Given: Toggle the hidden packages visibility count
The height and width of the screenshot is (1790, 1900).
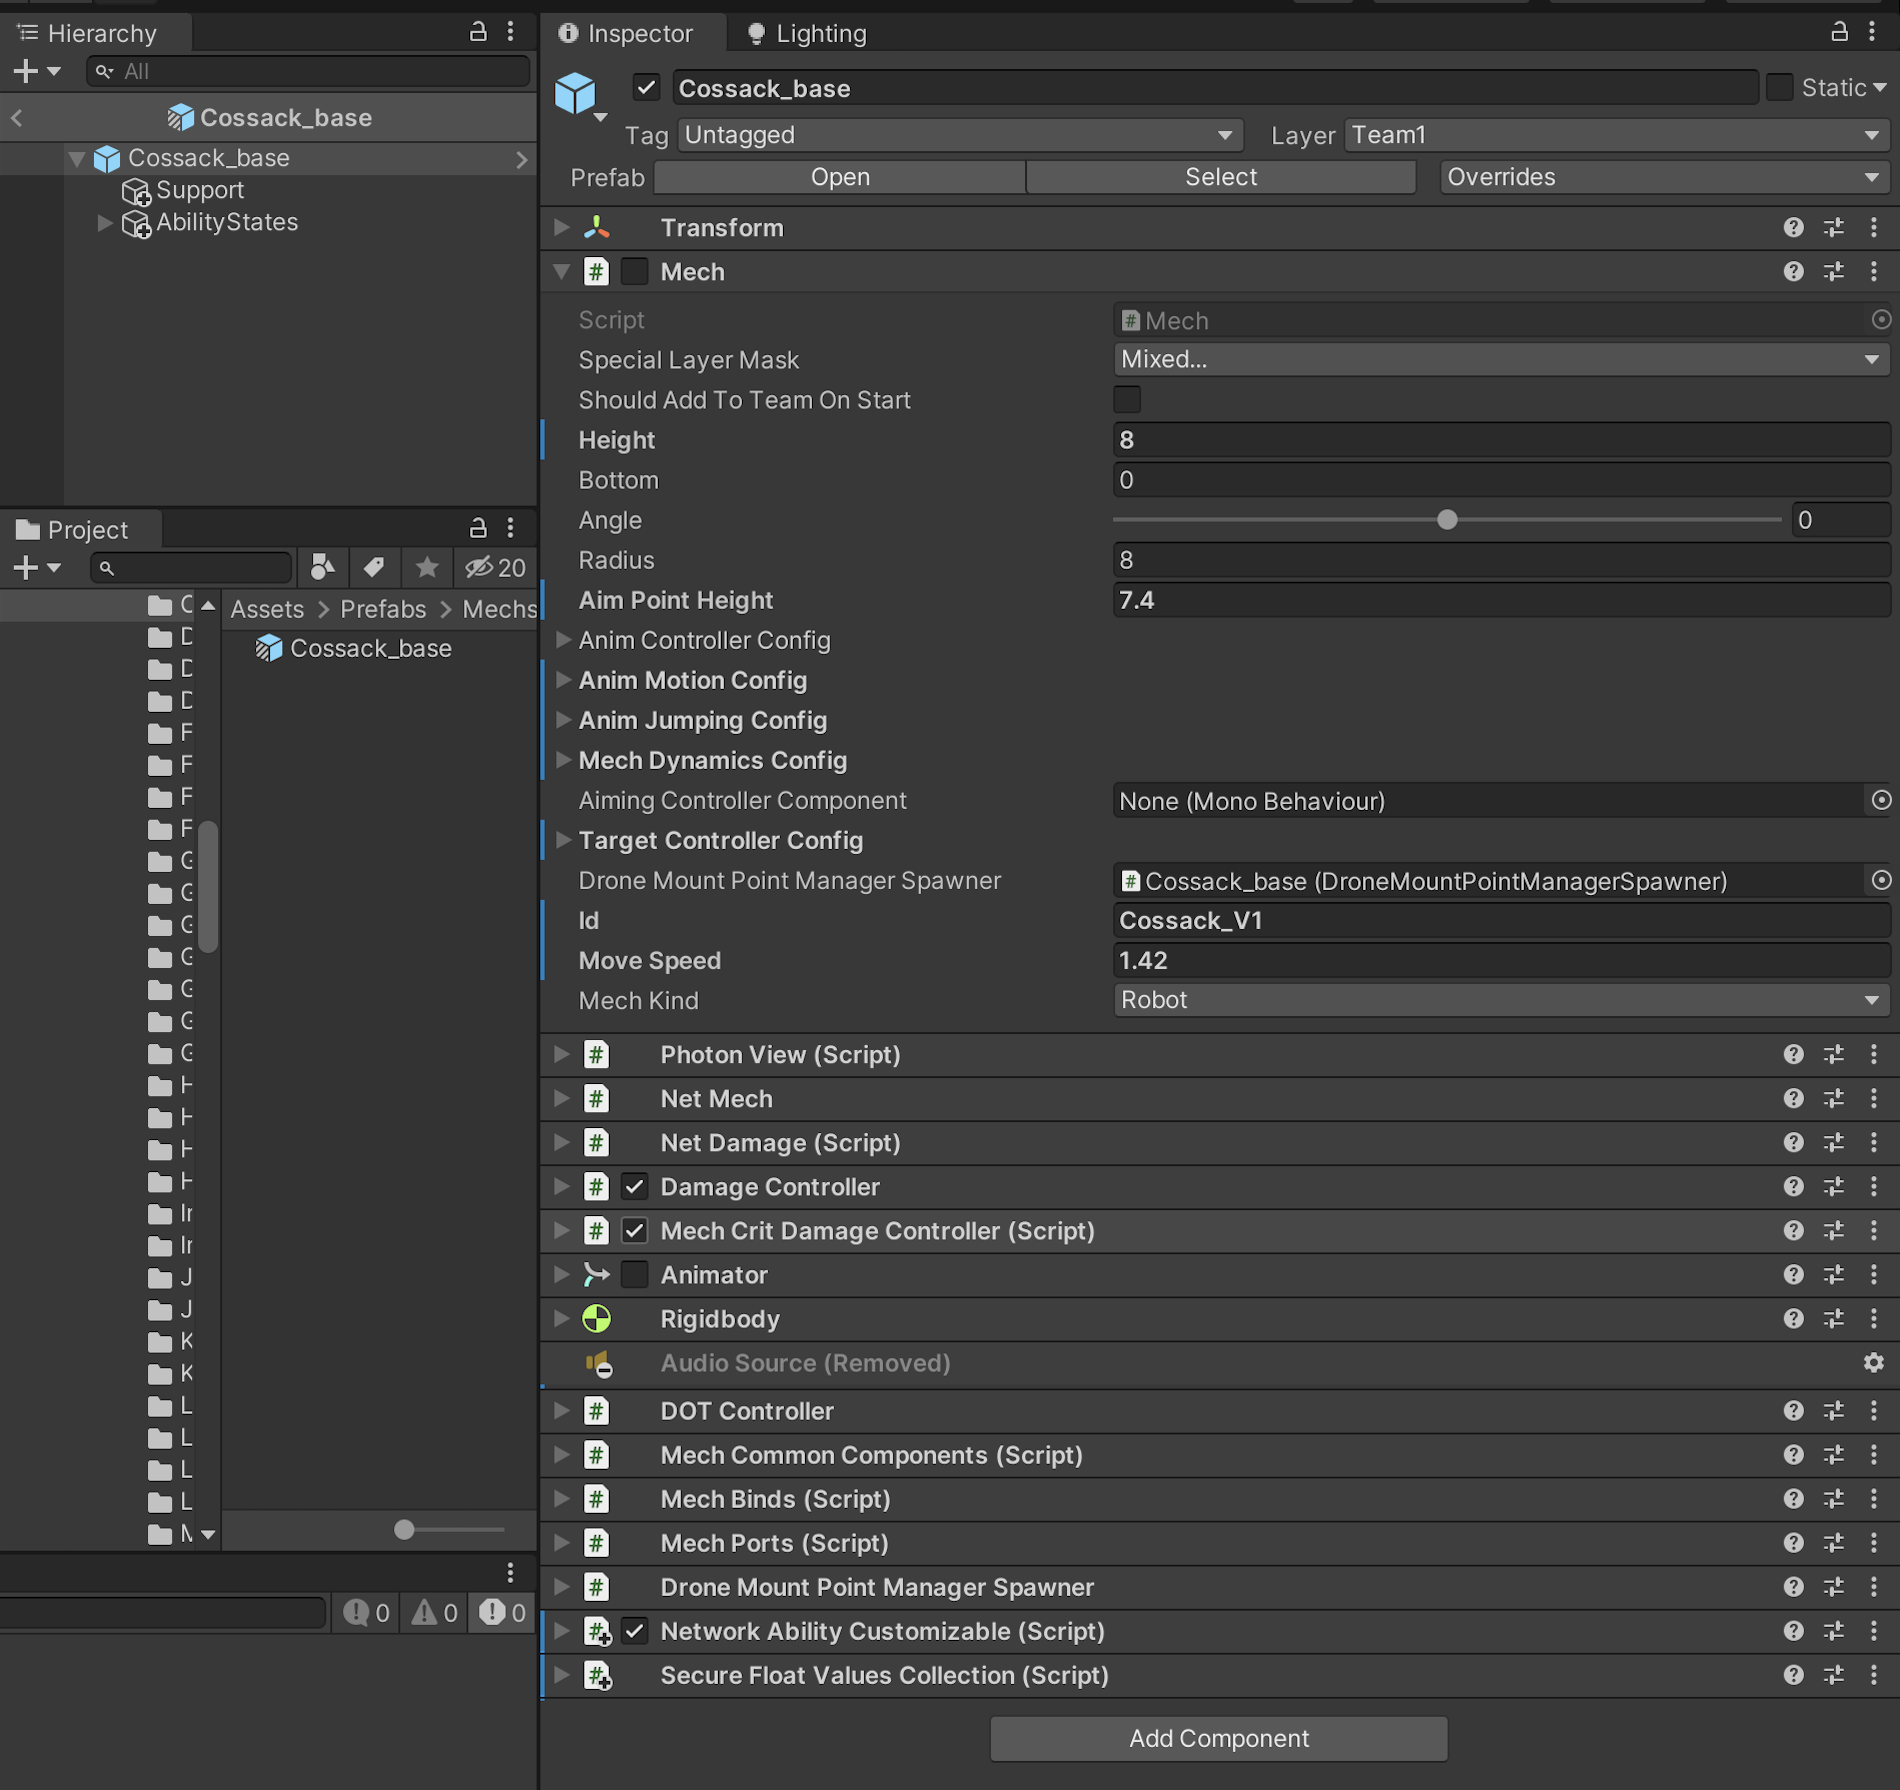Looking at the screenshot, I should (x=495, y=568).
